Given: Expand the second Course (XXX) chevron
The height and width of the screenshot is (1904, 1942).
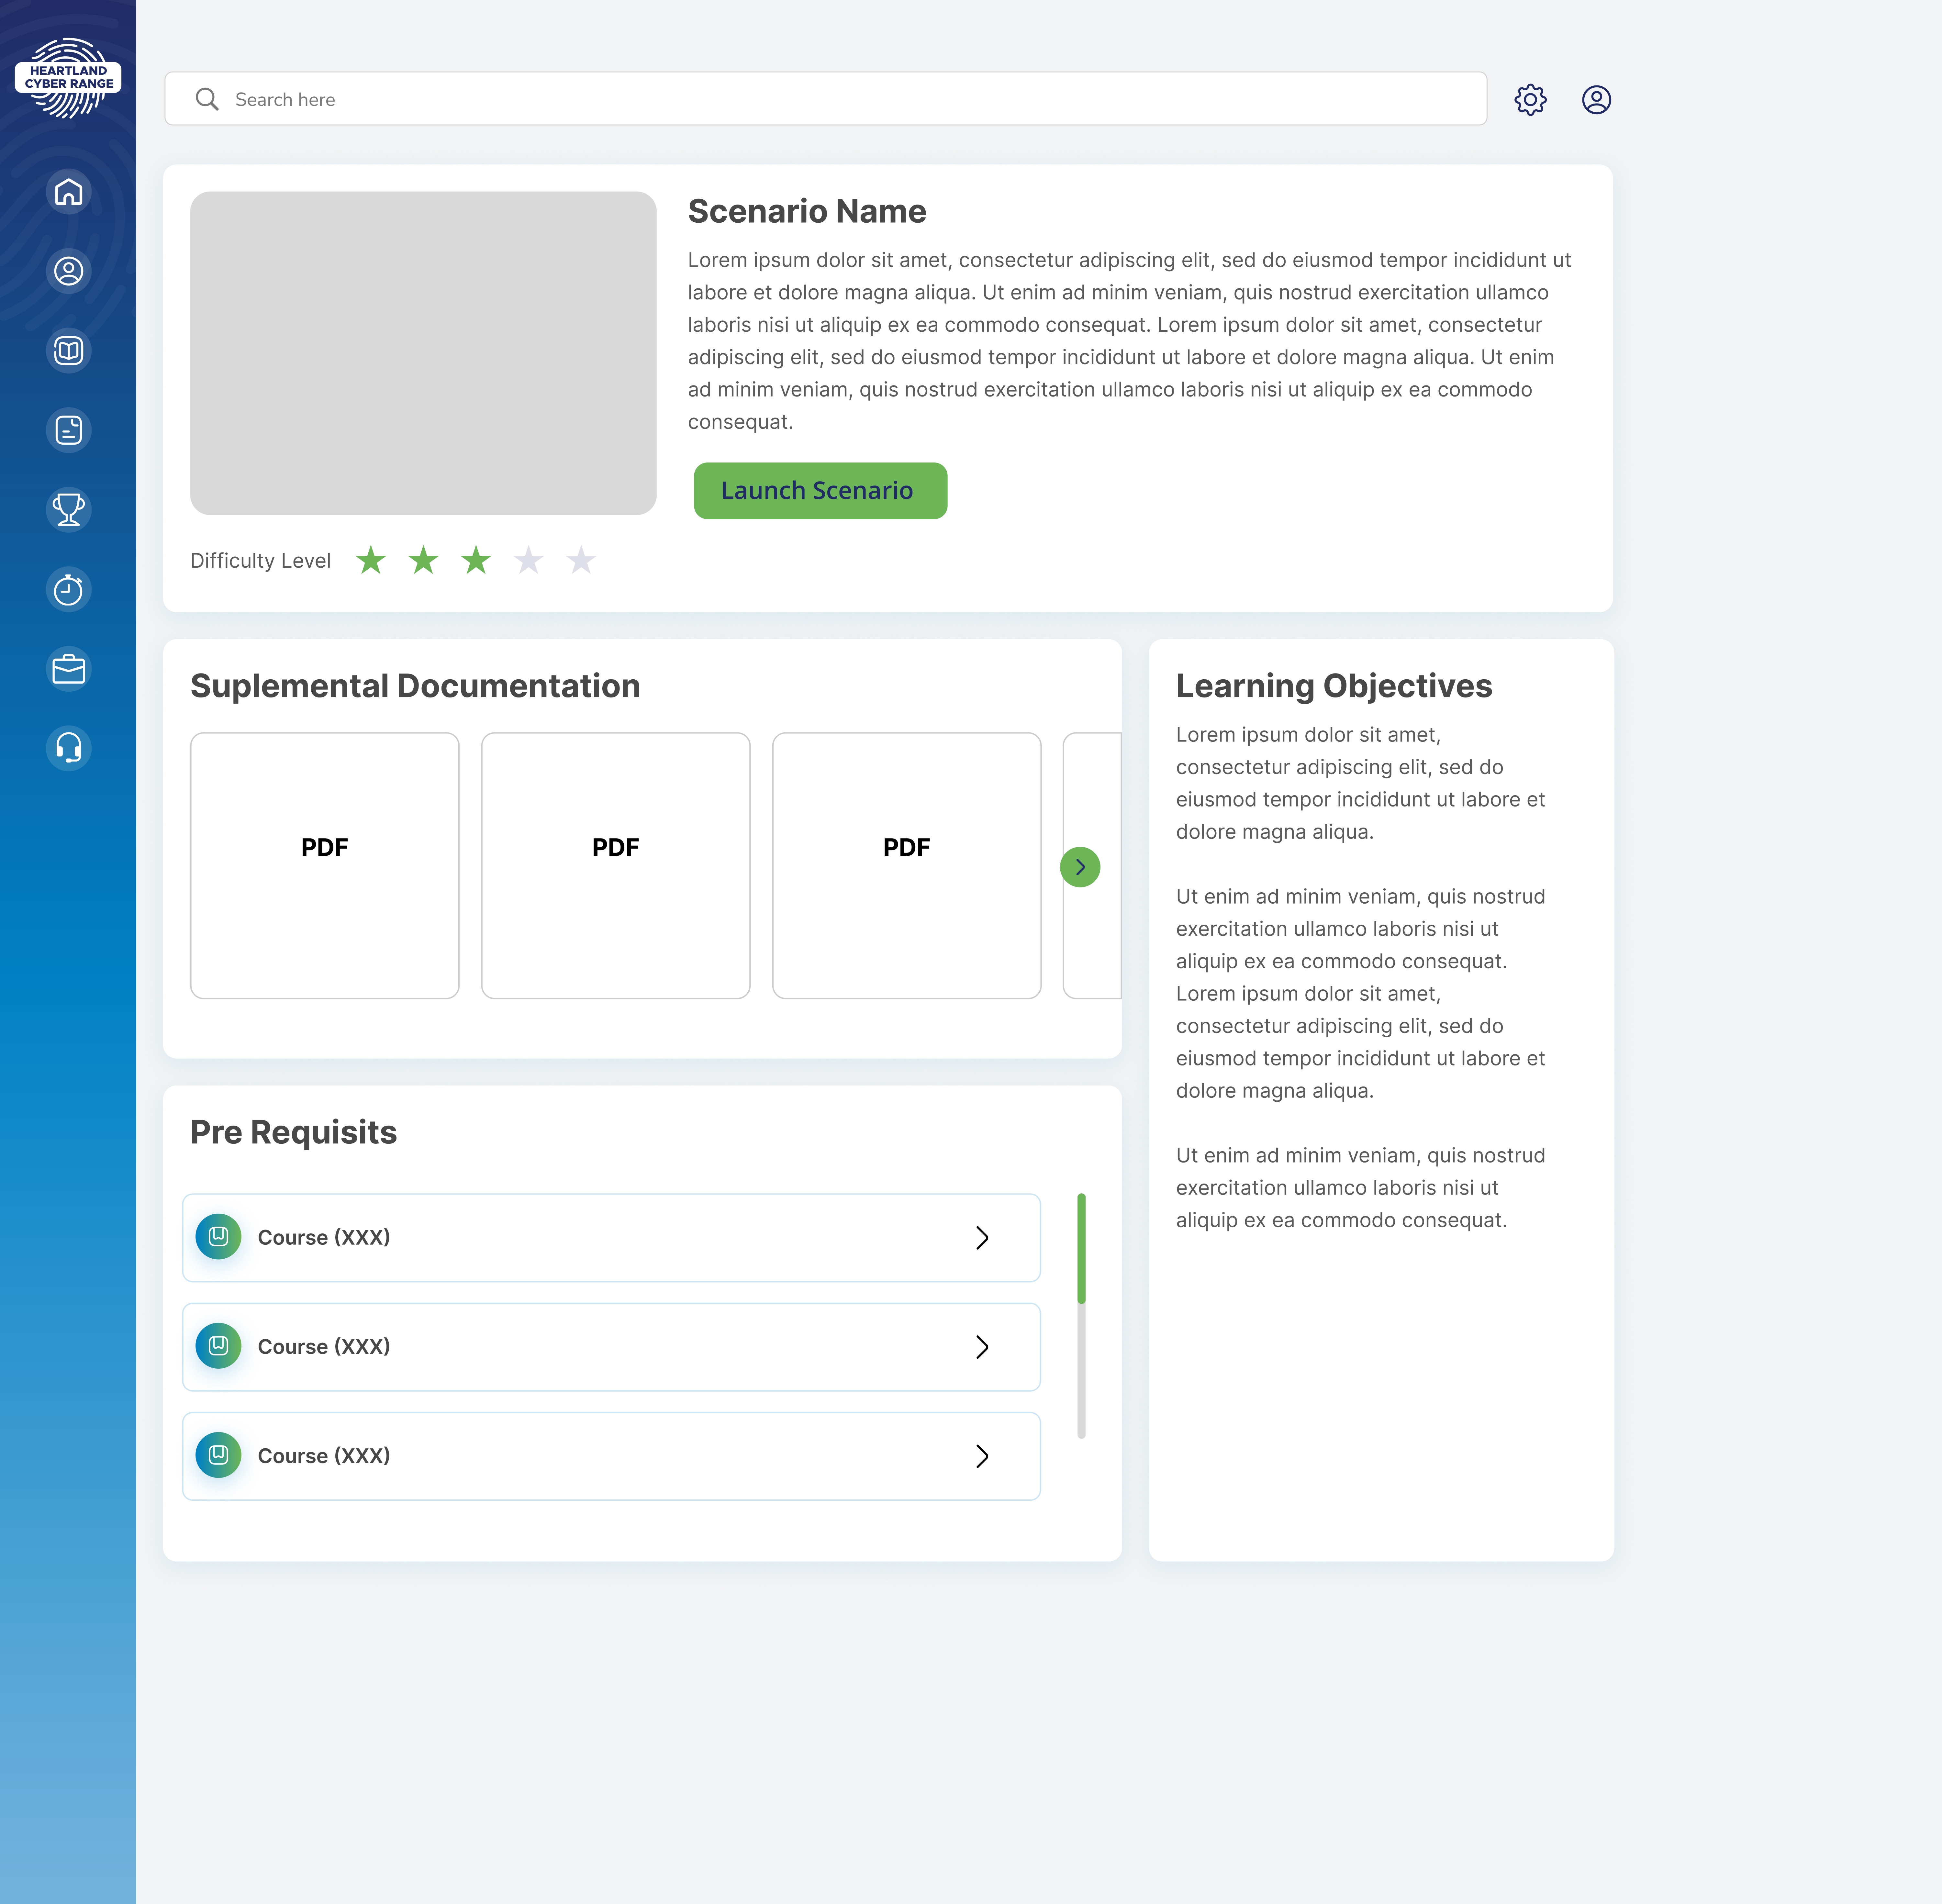Looking at the screenshot, I should pyautogui.click(x=982, y=1347).
